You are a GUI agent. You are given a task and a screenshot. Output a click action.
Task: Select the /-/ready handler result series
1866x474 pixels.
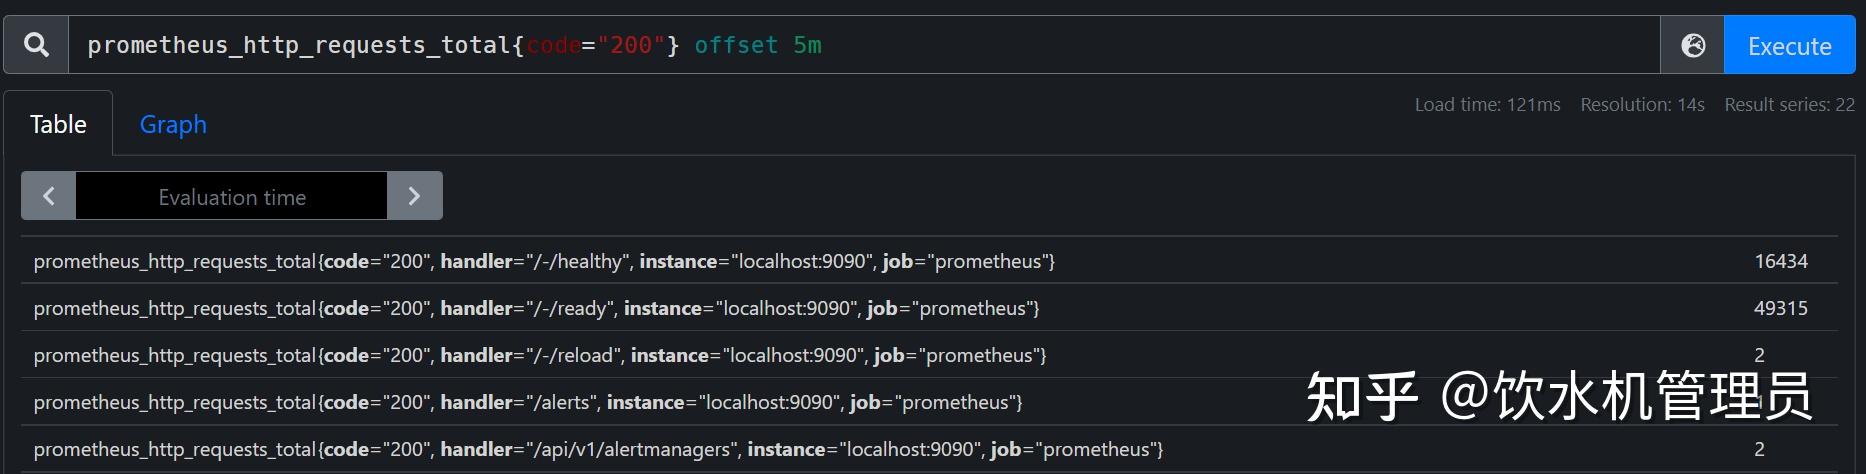pyautogui.click(x=536, y=308)
